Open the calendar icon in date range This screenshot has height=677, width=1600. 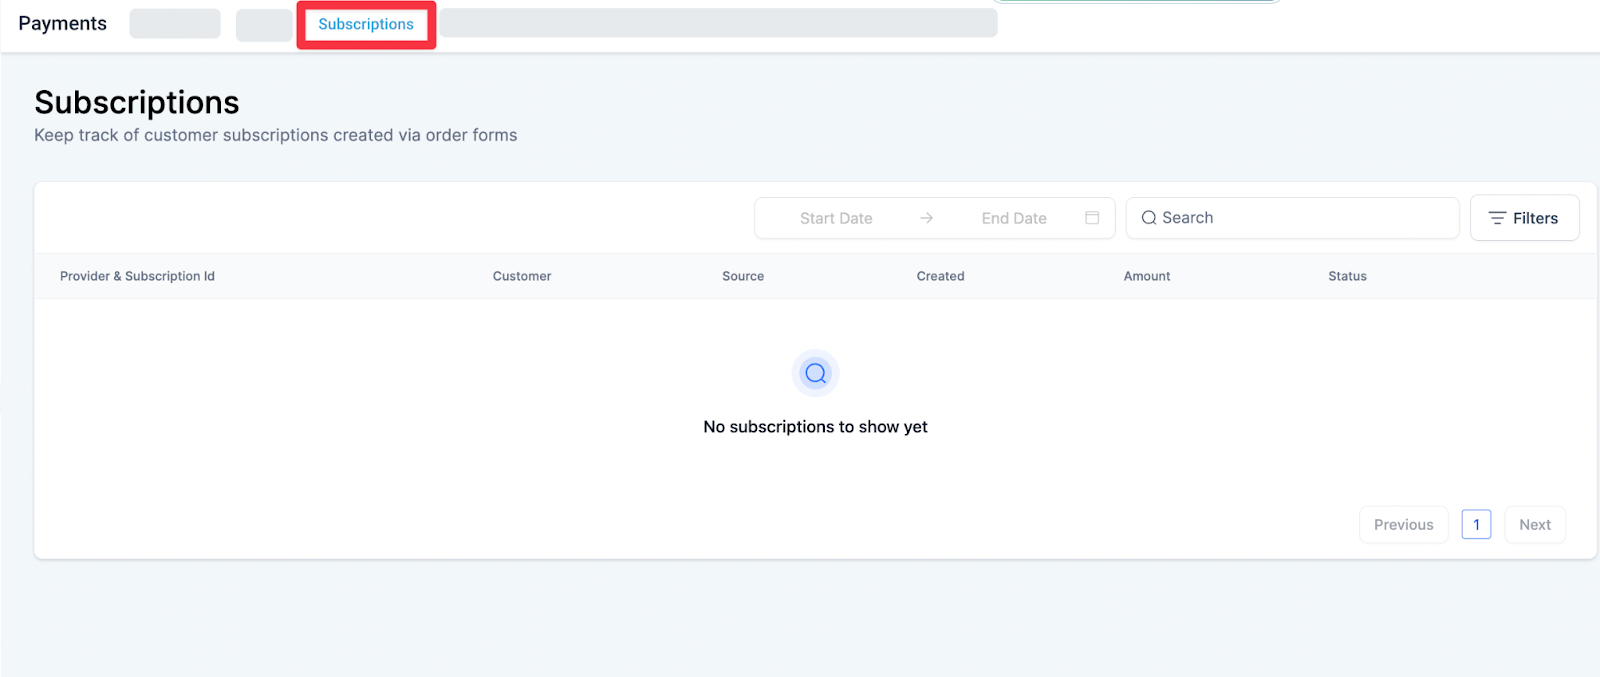click(x=1092, y=218)
